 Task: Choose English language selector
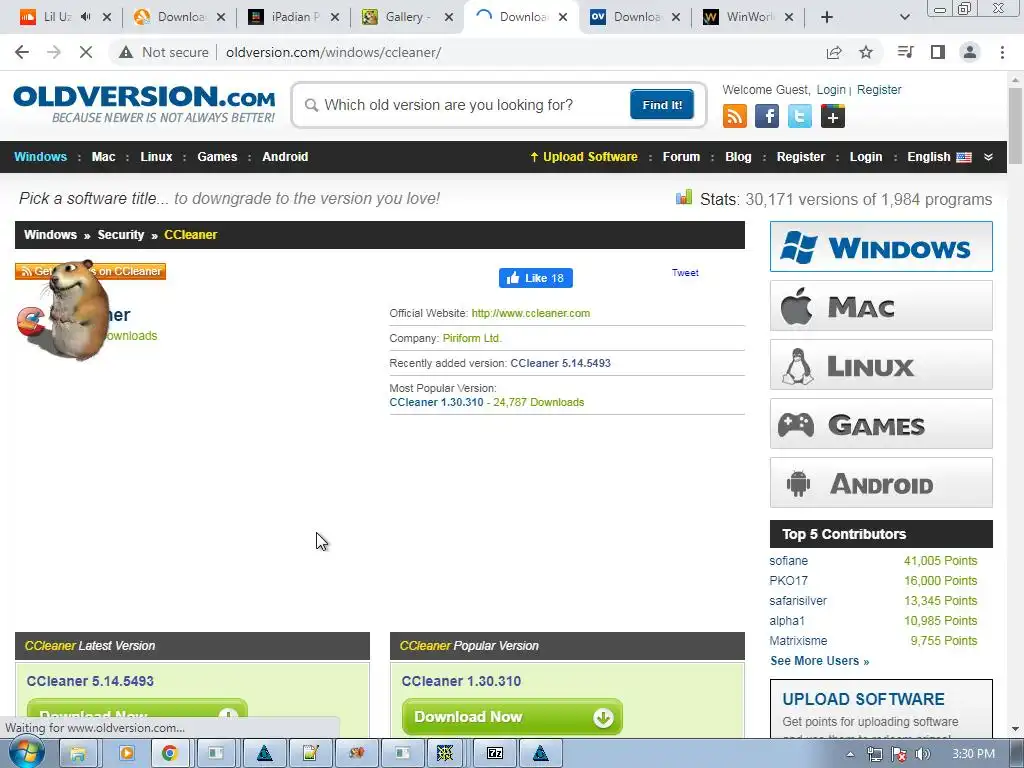(x=939, y=157)
